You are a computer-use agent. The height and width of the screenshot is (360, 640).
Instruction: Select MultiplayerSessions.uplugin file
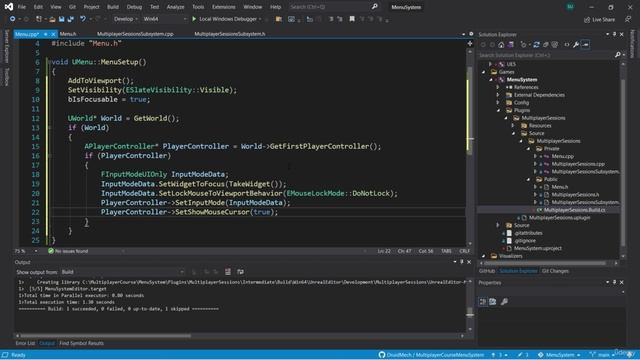tap(559, 218)
